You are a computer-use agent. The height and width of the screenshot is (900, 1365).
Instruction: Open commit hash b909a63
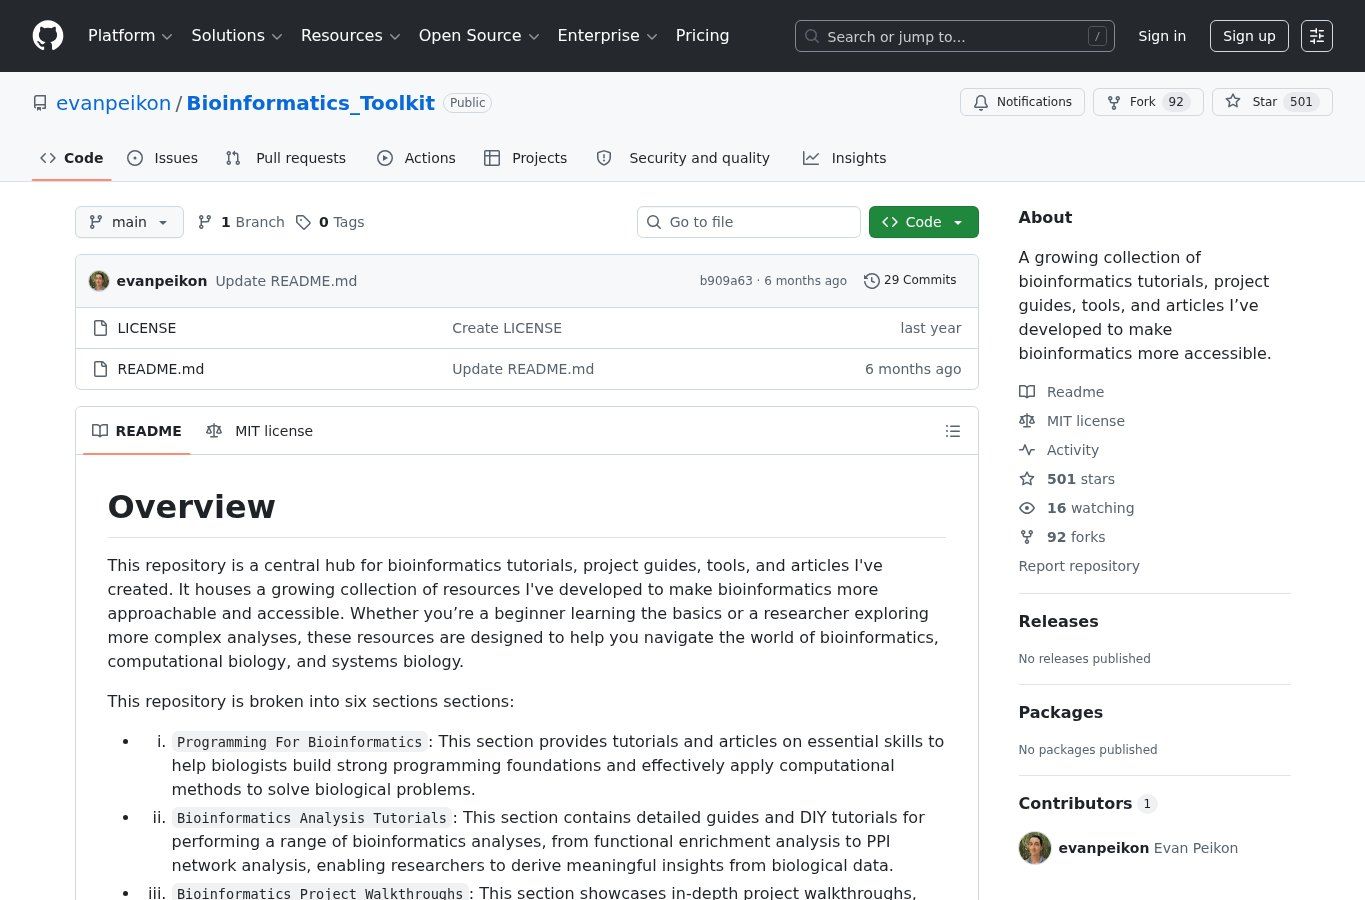pyautogui.click(x=726, y=281)
